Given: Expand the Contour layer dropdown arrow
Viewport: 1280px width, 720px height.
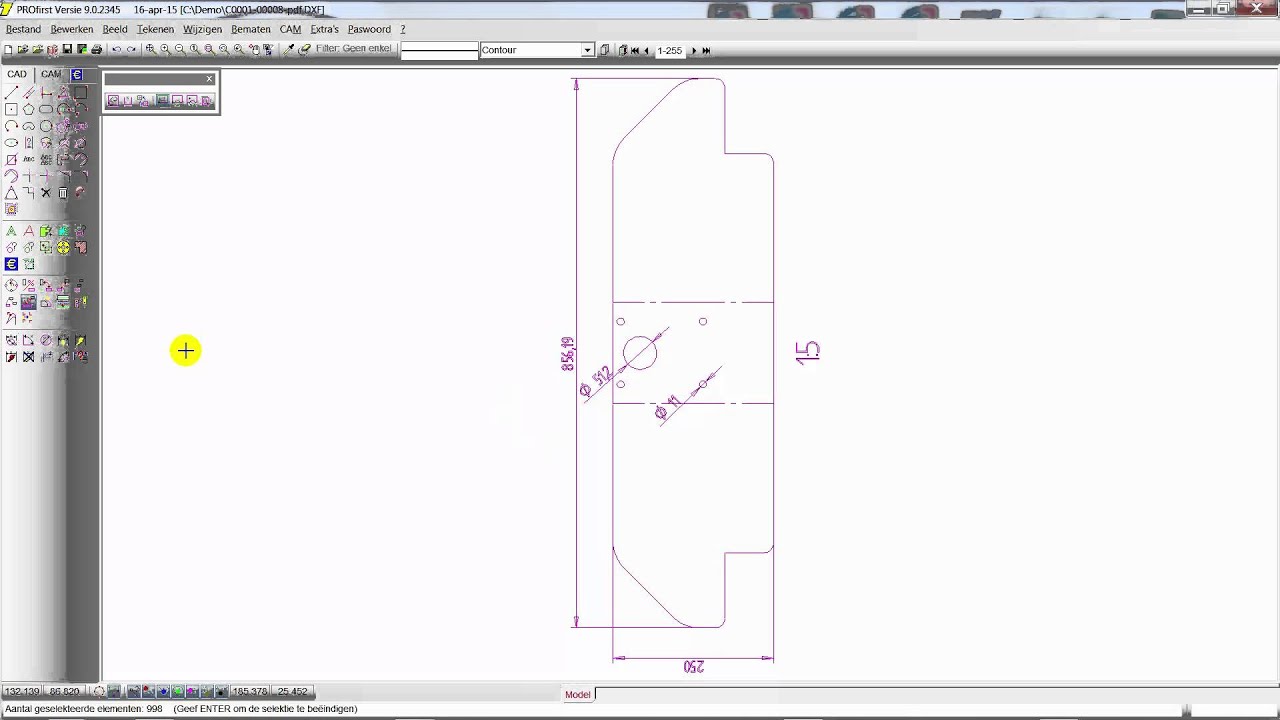Looking at the screenshot, I should [x=587, y=50].
